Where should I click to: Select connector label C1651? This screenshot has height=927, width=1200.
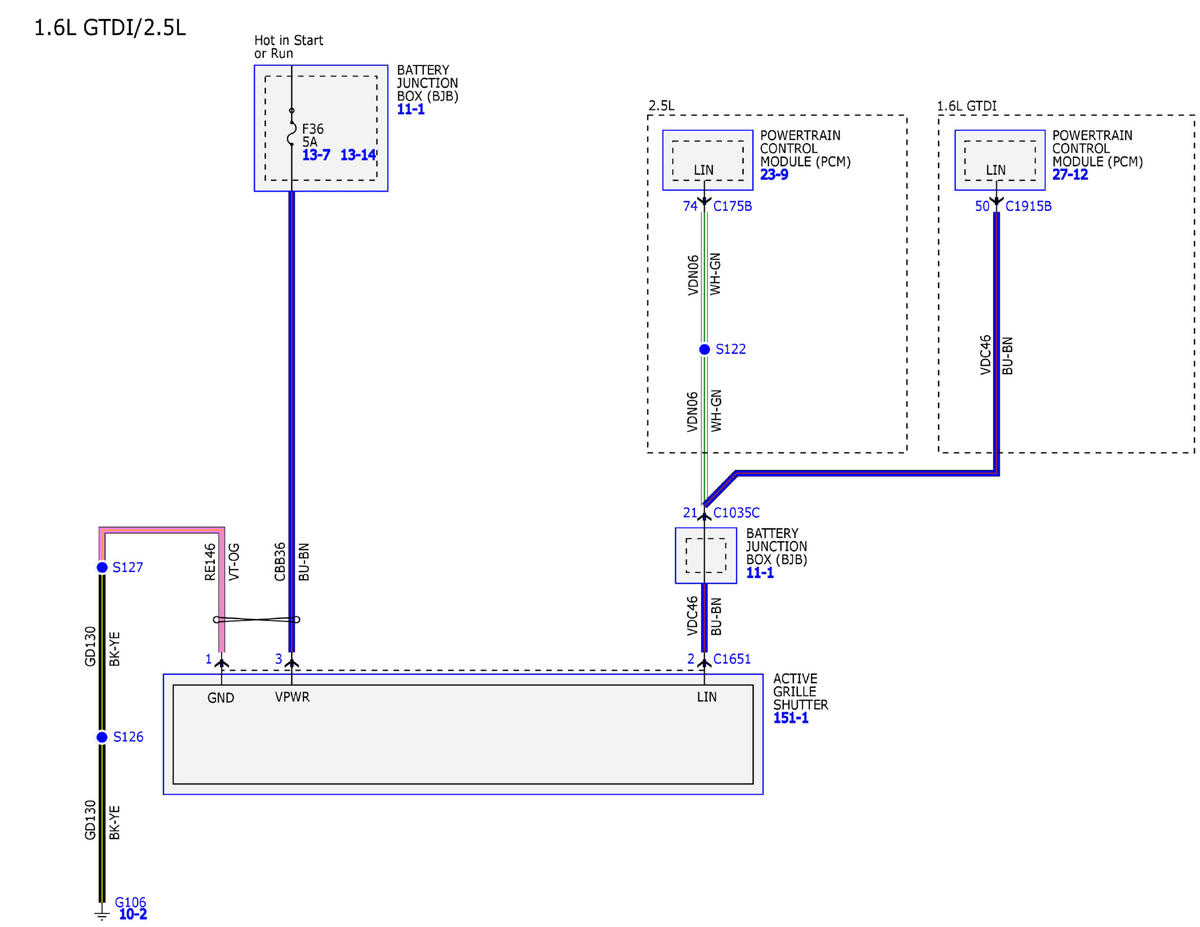pos(732,658)
